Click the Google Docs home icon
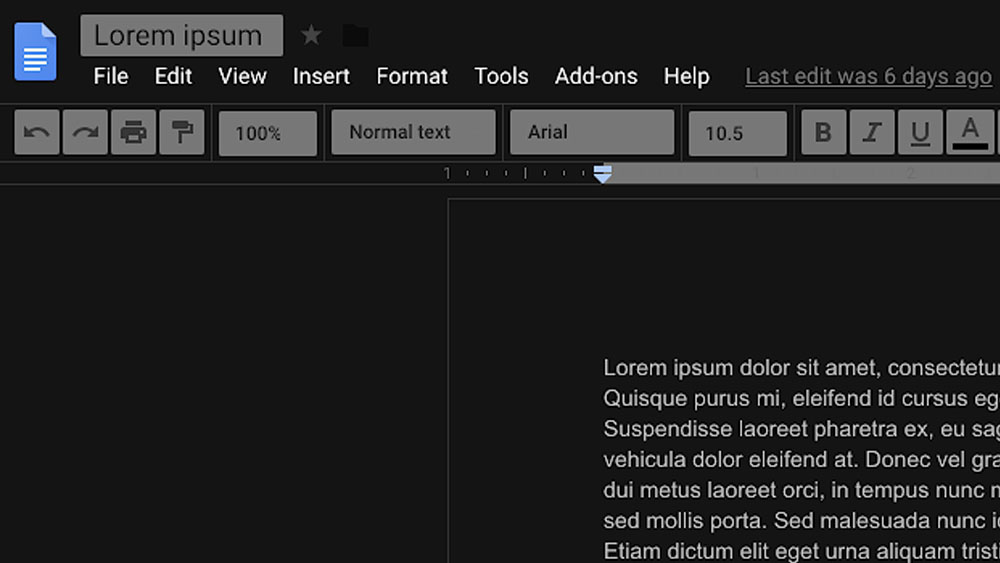This screenshot has width=1000, height=563. 35,51
